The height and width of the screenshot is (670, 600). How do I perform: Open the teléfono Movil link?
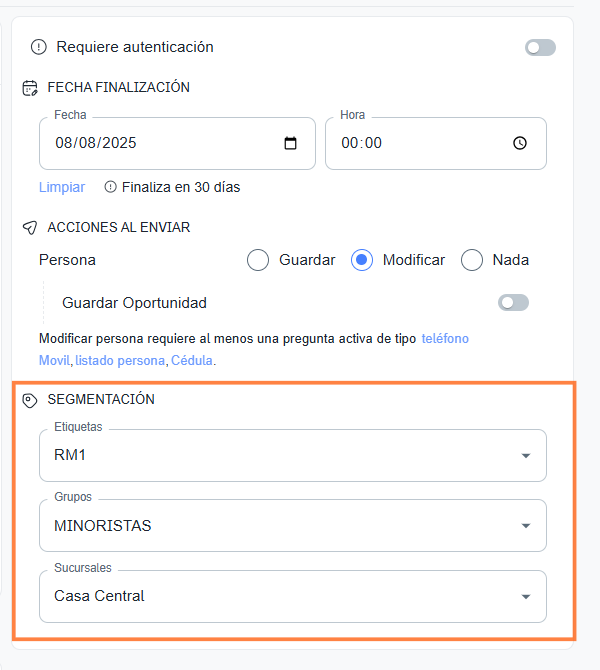coord(445,339)
